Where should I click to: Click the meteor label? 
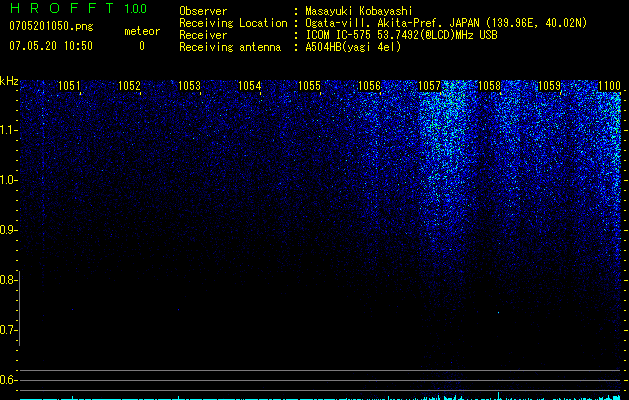click(x=142, y=31)
